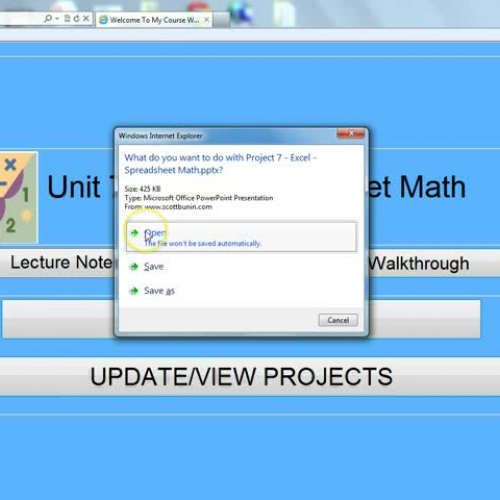Toggle the Compatibility View icon in address bar
Image resolution: width=500 pixels, height=500 pixels.
point(67,18)
